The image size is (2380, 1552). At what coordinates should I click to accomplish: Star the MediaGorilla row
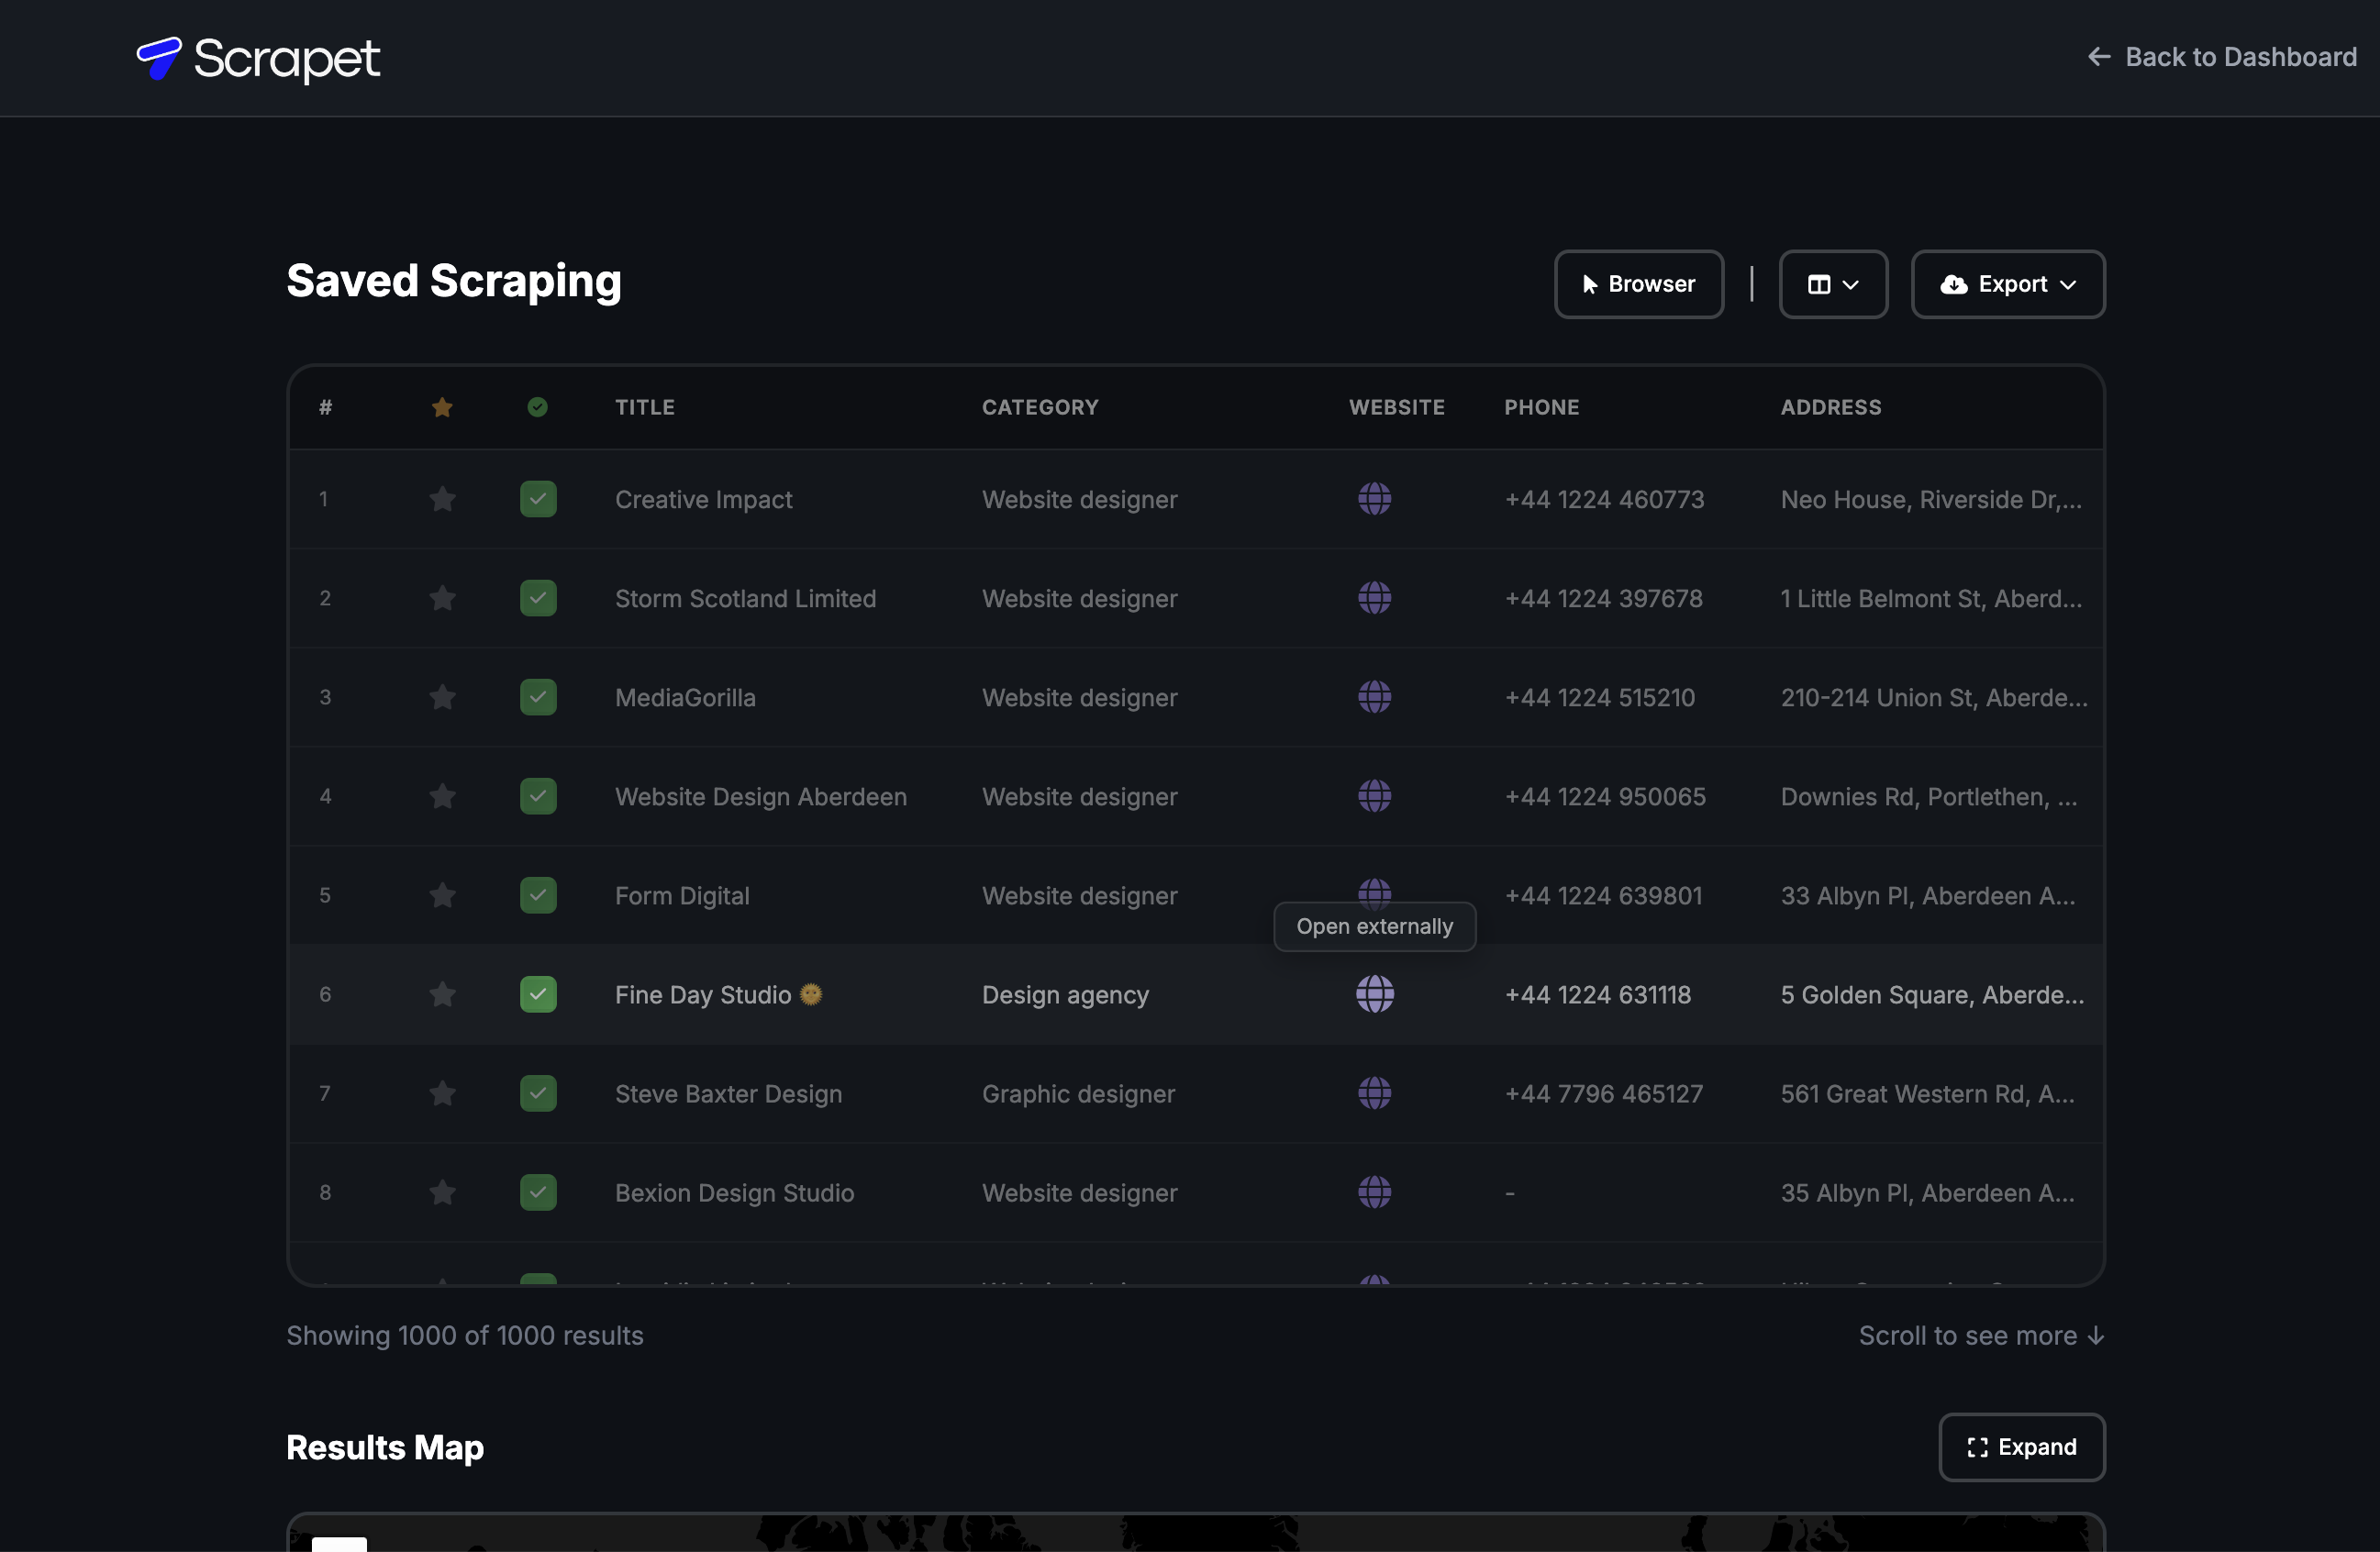442,696
